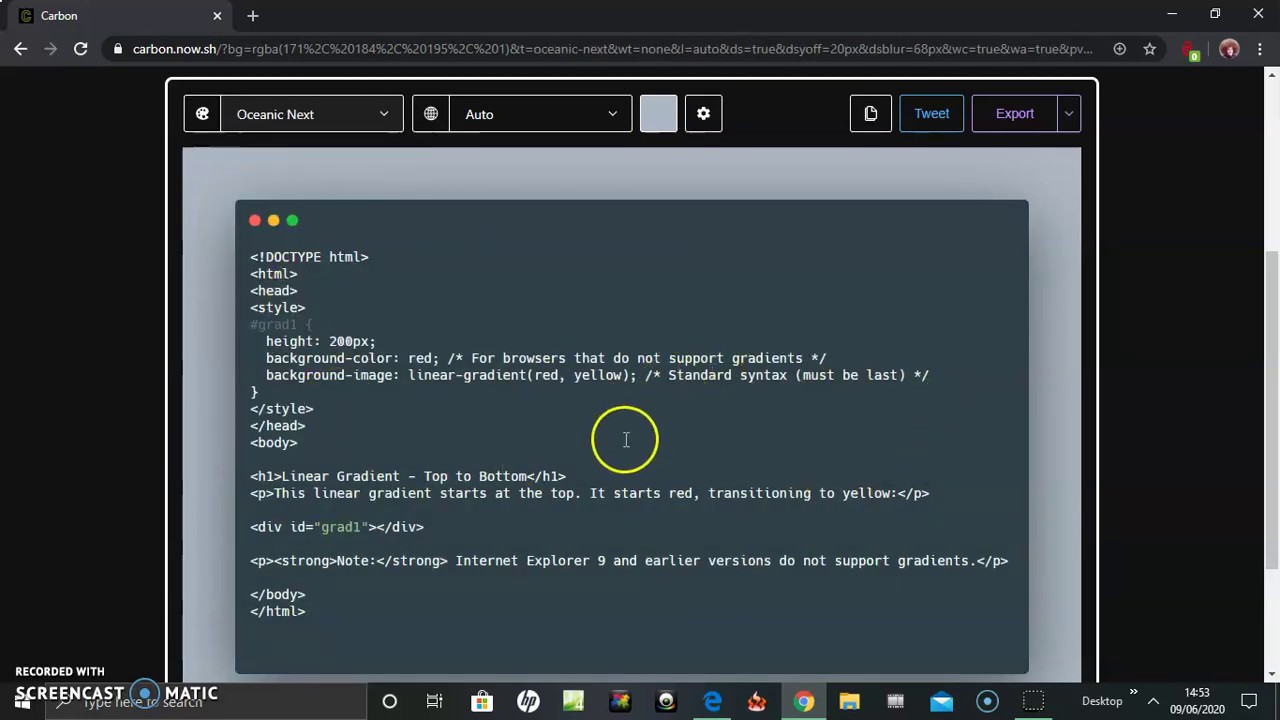Click the site lock icon
This screenshot has width=1280, height=720.
(118, 49)
